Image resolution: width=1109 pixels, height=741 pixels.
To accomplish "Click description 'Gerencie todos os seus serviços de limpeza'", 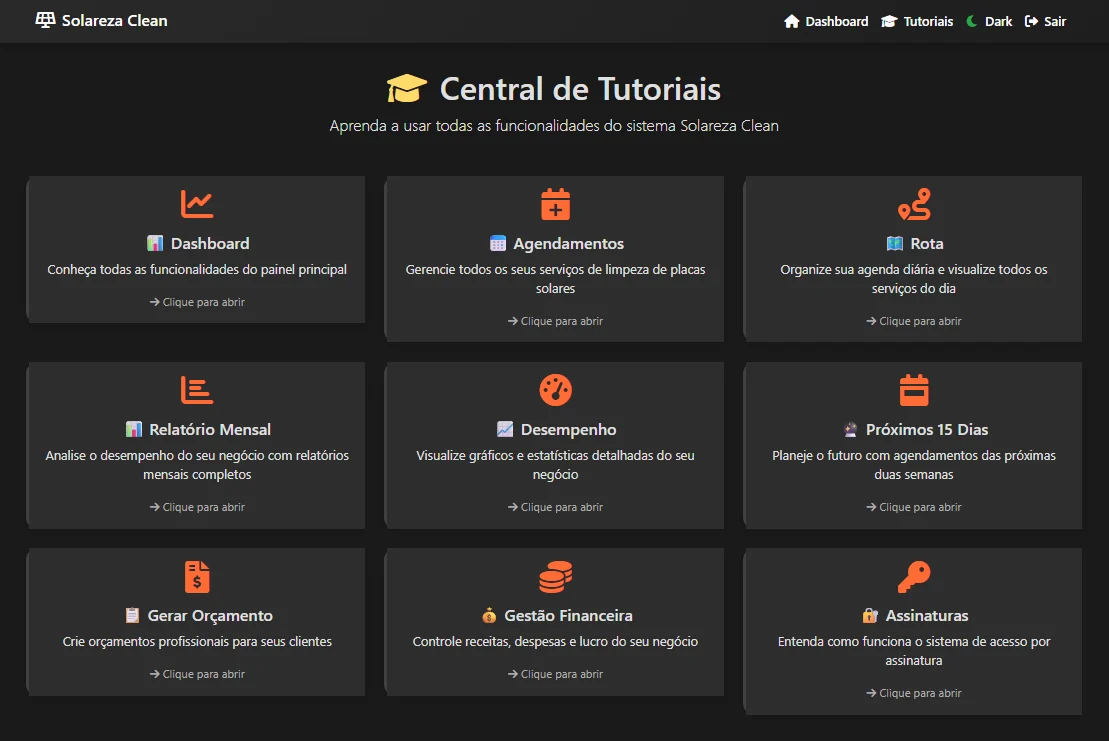I will click(x=555, y=279).
